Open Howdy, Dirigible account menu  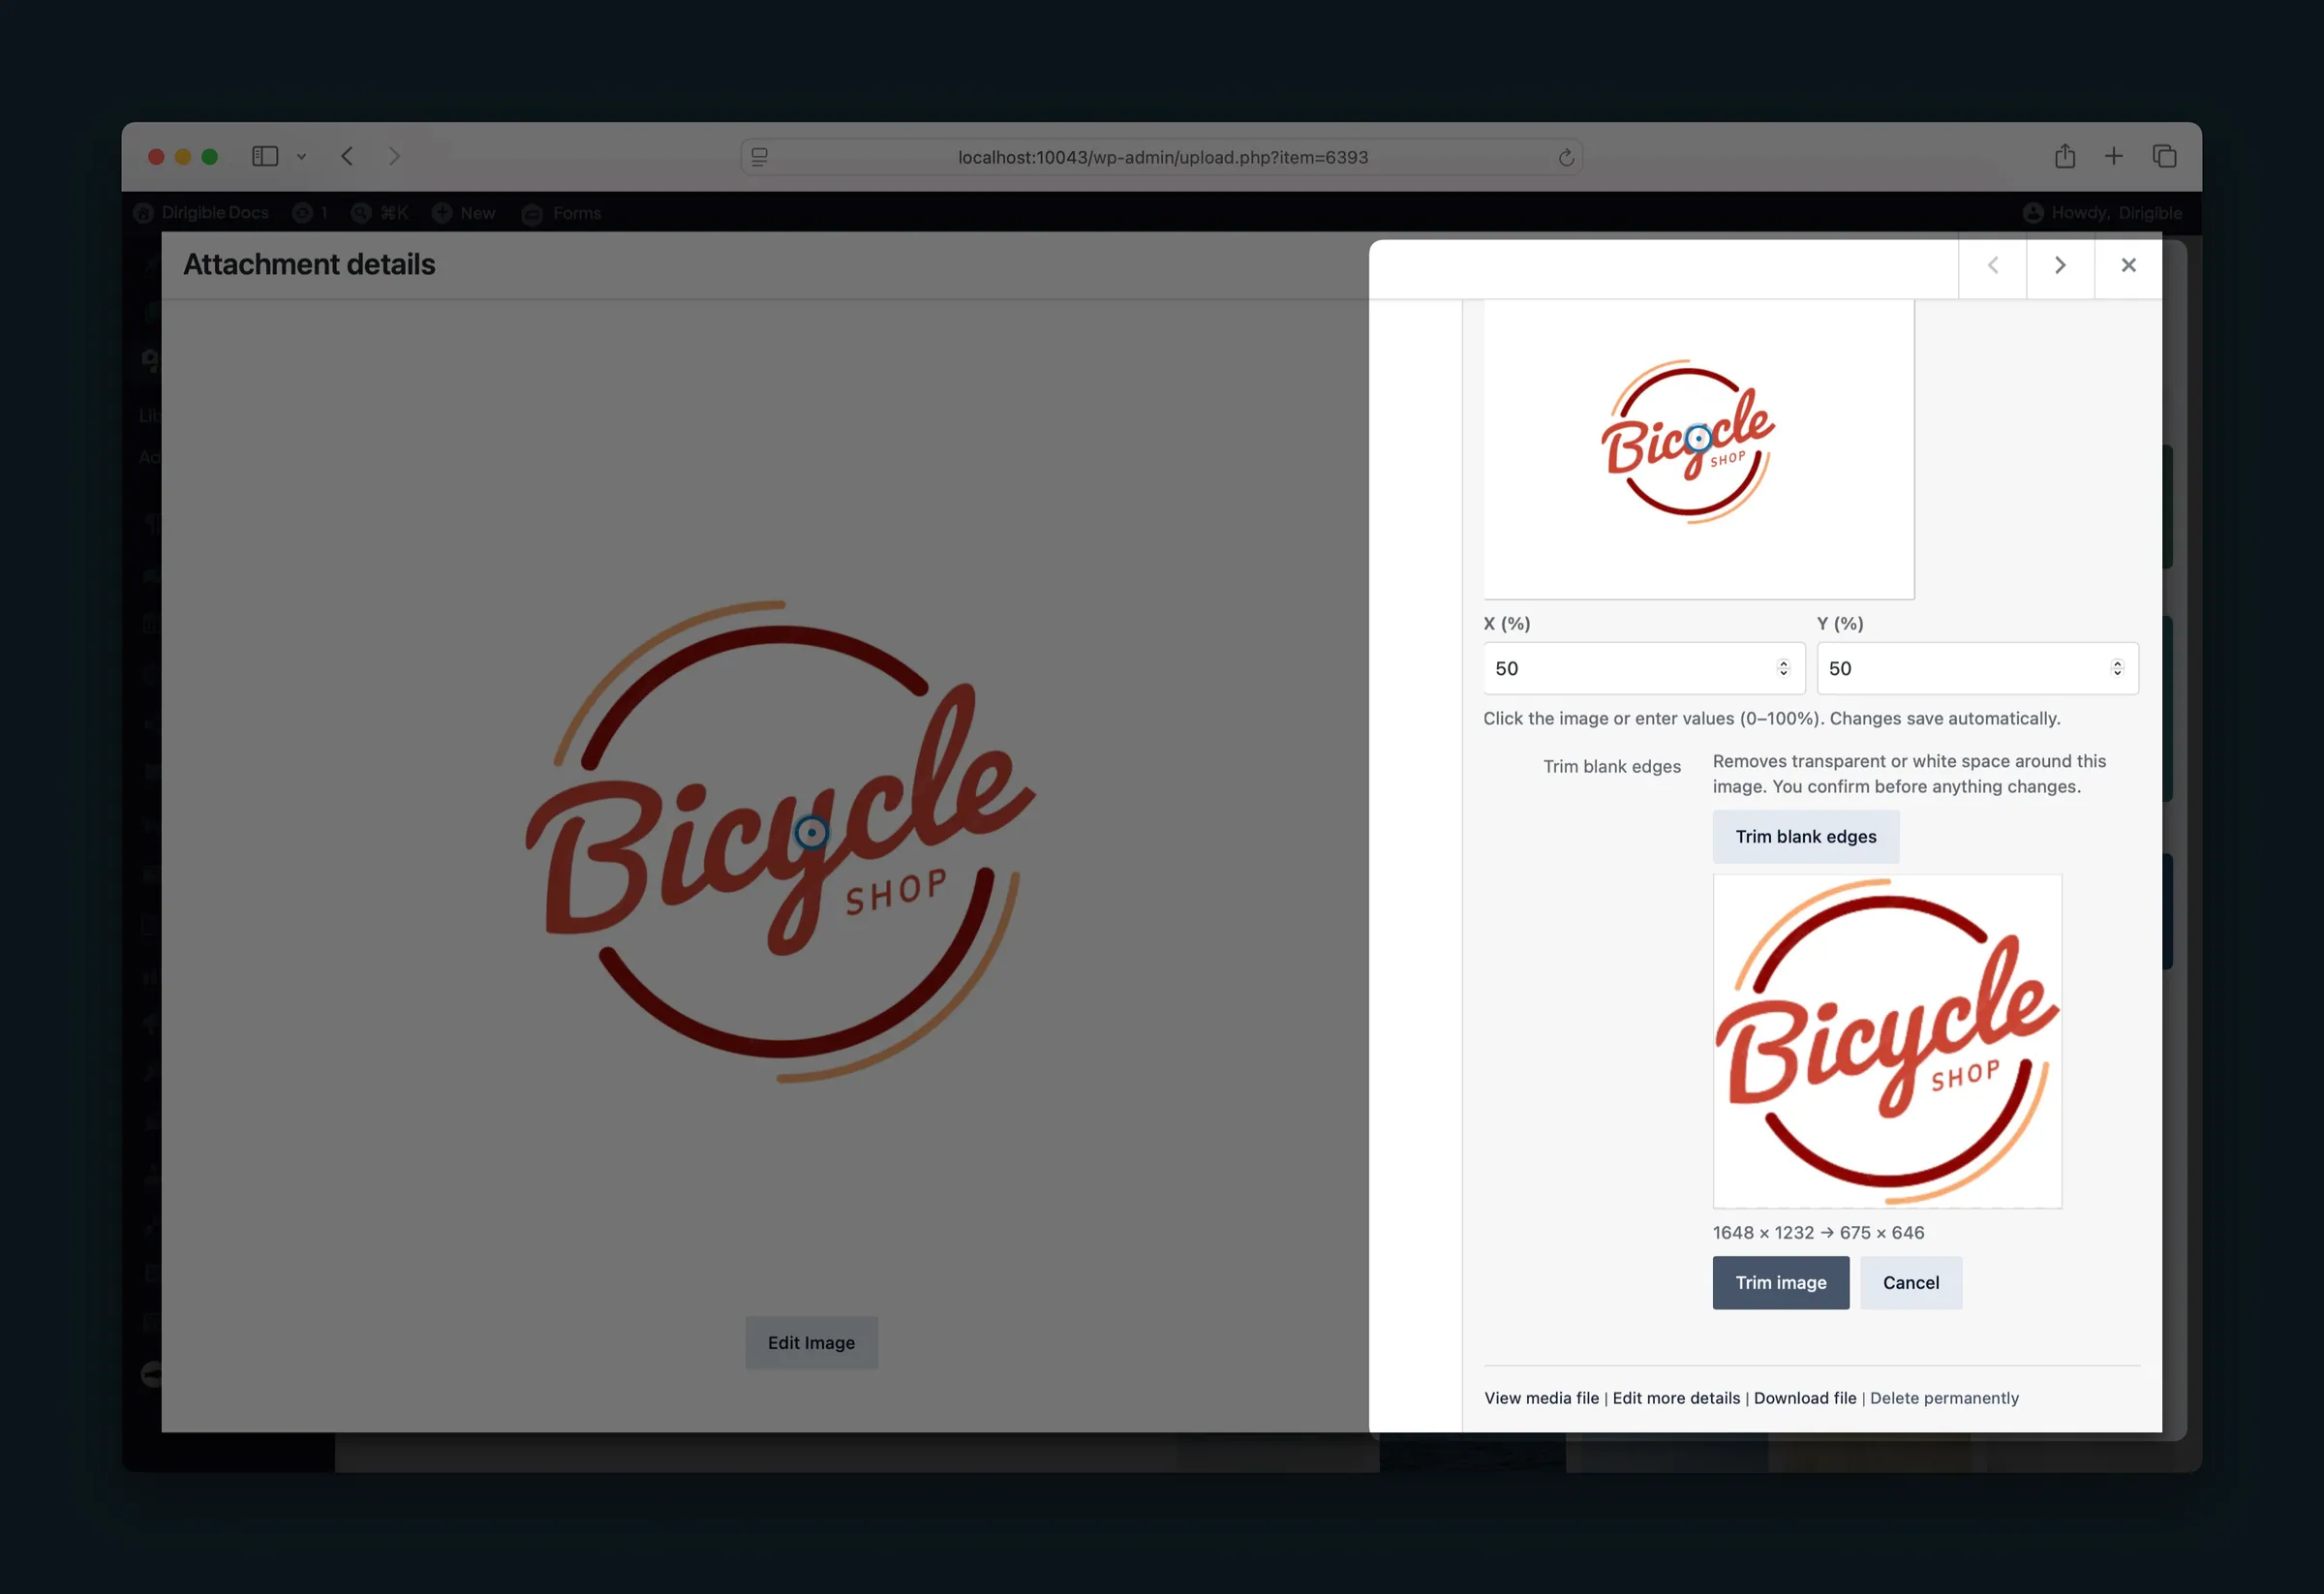pyautogui.click(x=2102, y=212)
